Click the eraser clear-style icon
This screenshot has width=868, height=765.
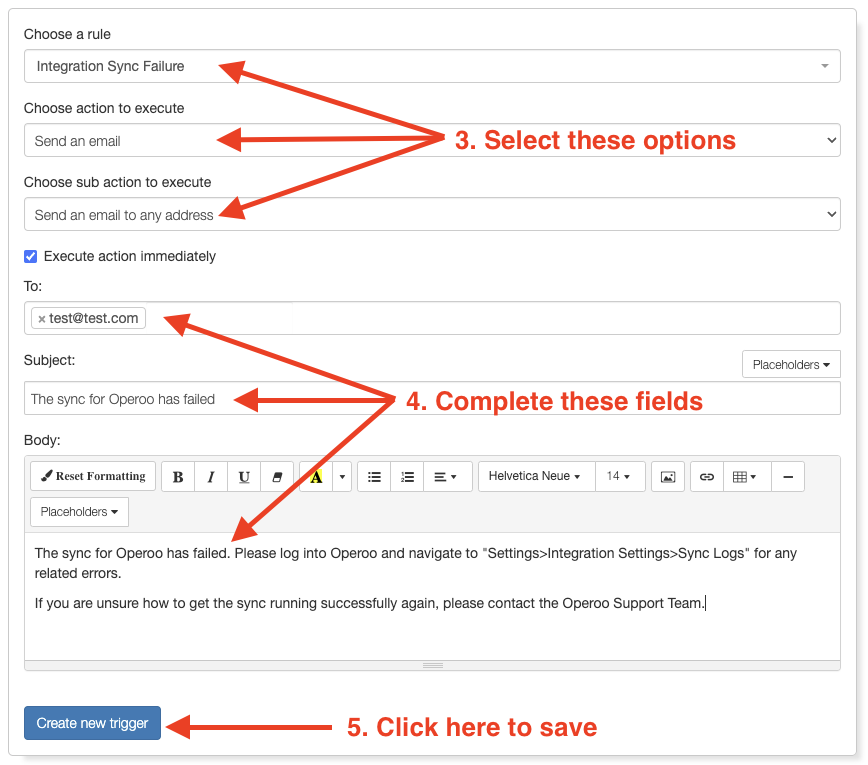pyautogui.click(x=277, y=477)
